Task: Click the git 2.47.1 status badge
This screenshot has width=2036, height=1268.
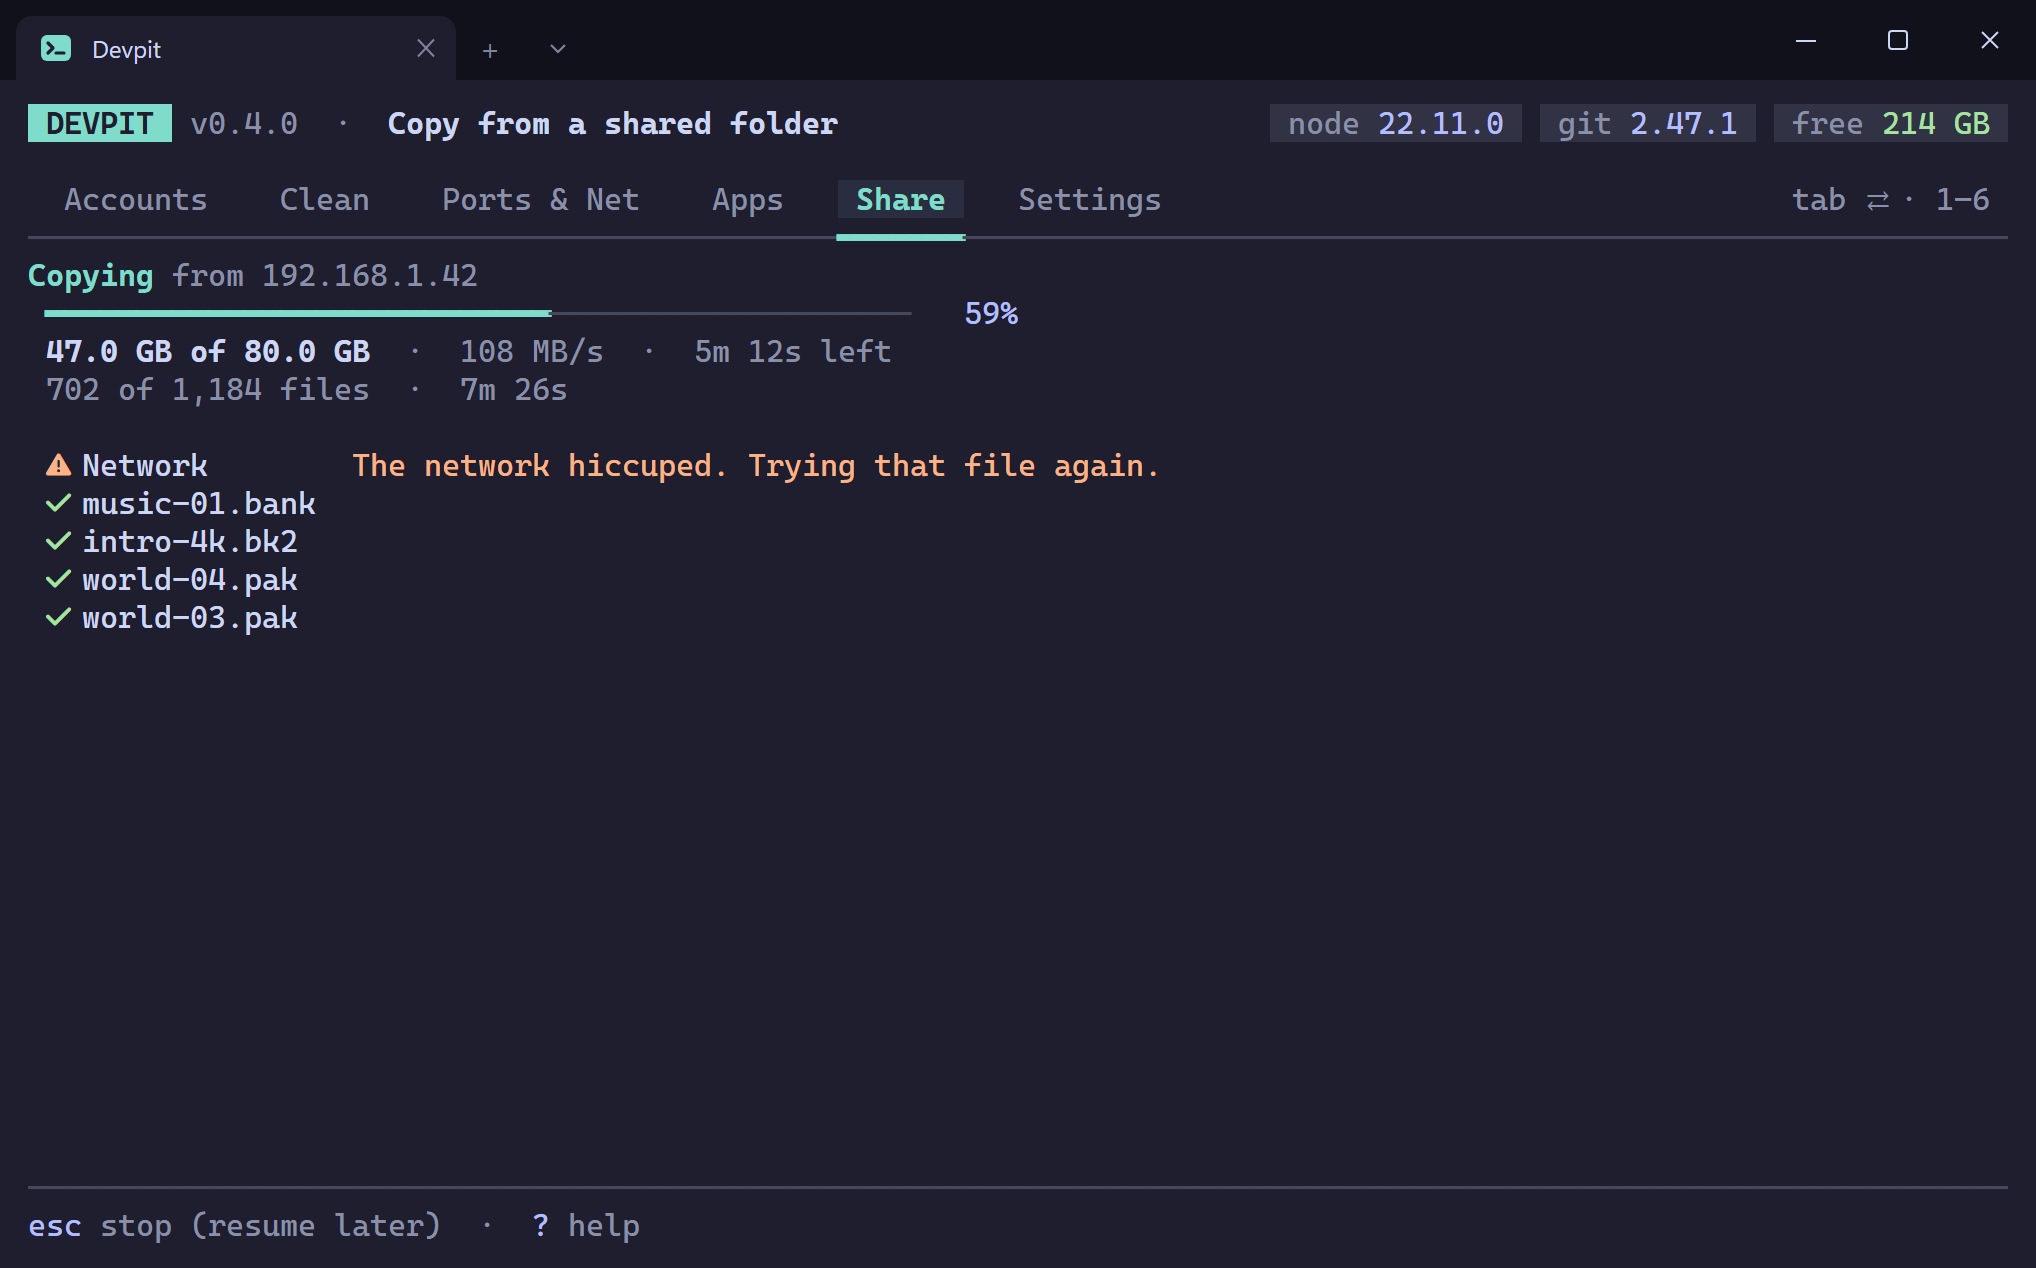Action: tap(1648, 123)
